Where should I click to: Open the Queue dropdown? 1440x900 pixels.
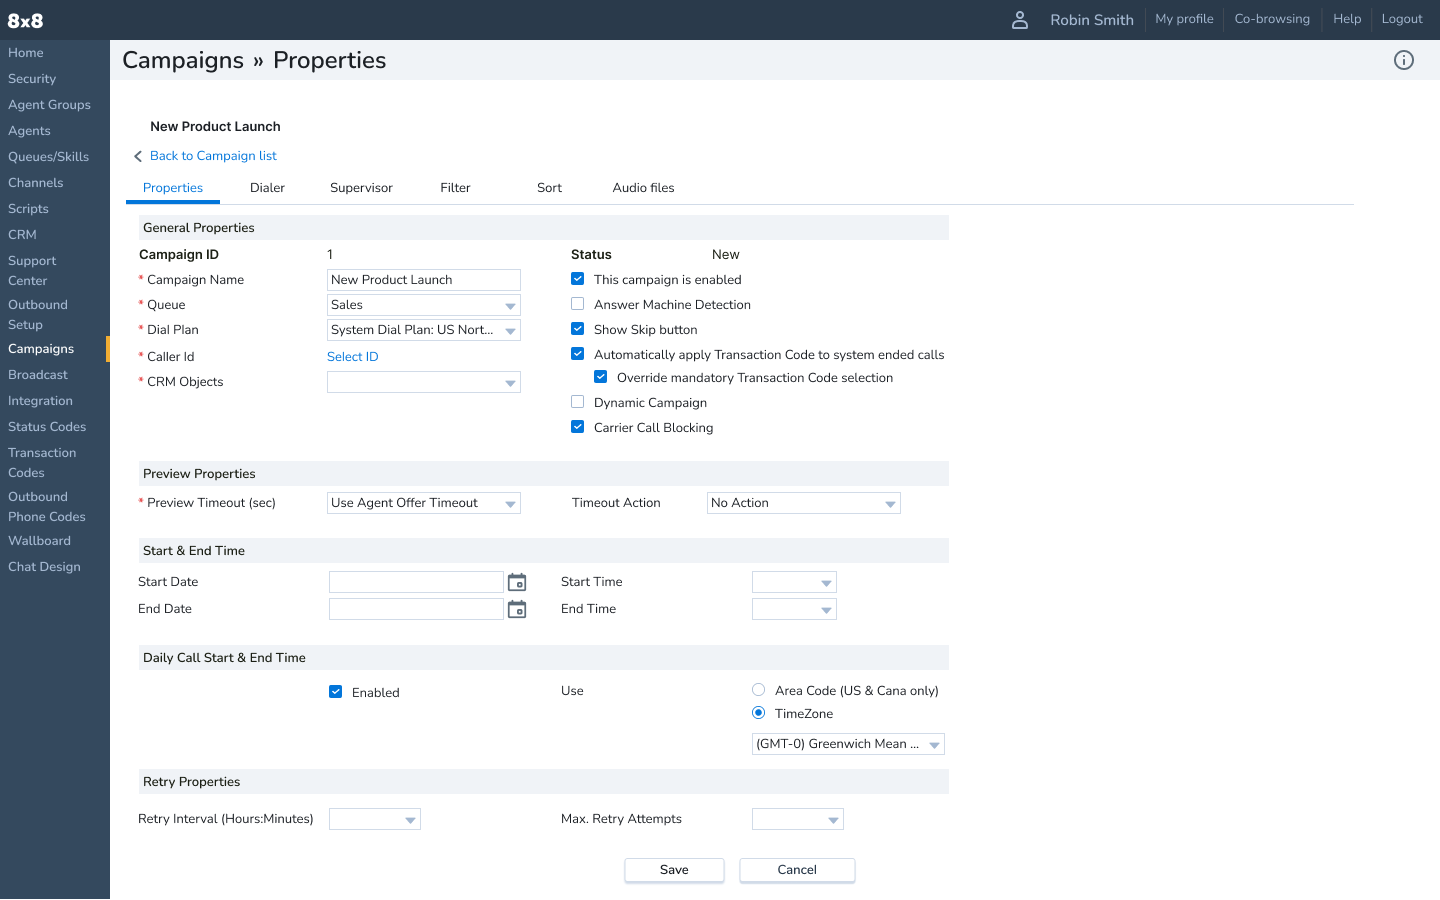pos(424,305)
